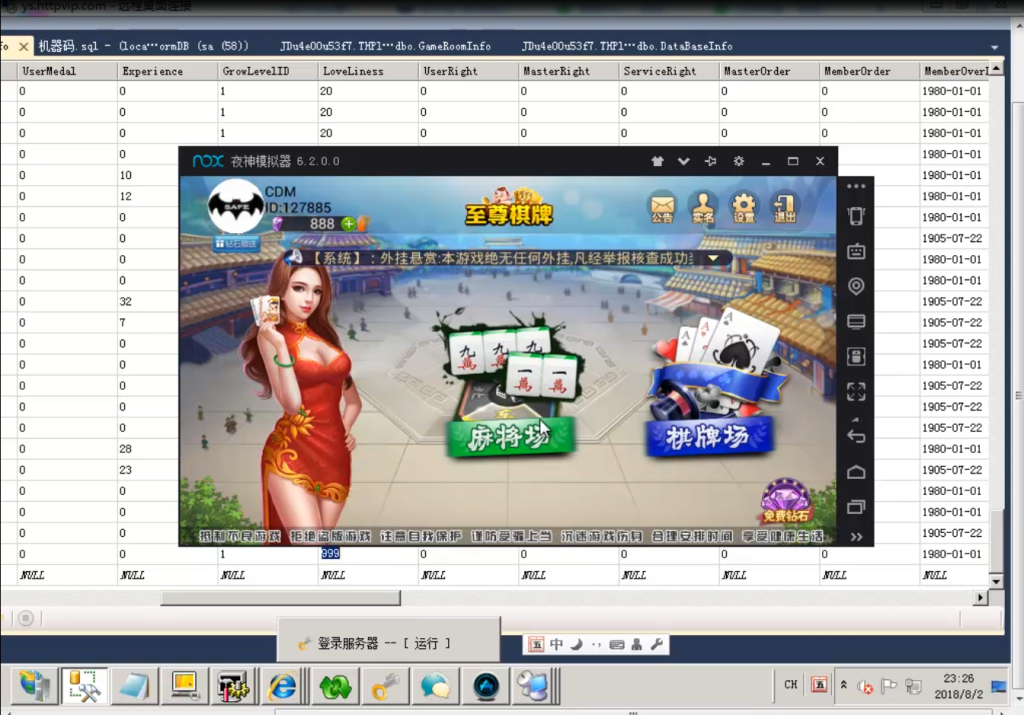
Task: Open Nox skin theme shirt icon
Action: pyautogui.click(x=658, y=161)
